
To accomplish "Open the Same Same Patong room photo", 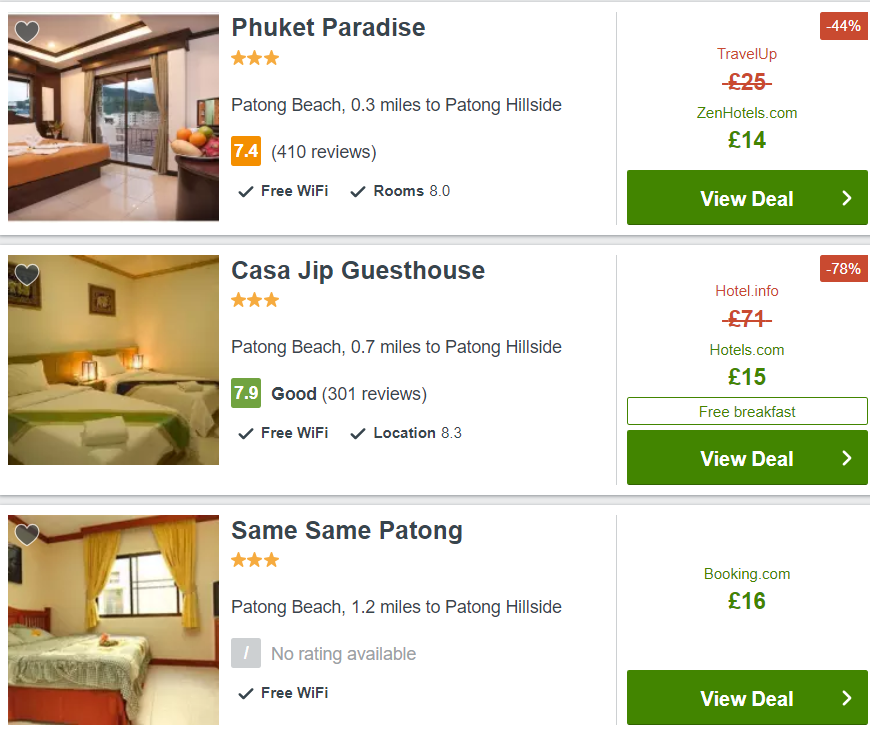I will pos(113,619).
